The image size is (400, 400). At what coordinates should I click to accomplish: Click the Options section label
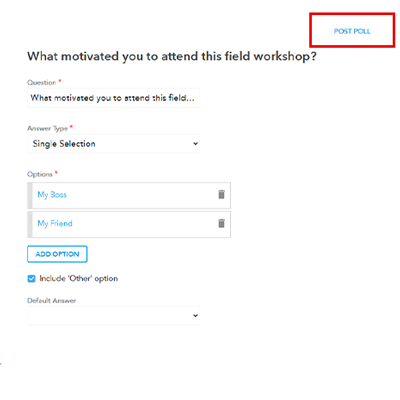[x=40, y=174]
